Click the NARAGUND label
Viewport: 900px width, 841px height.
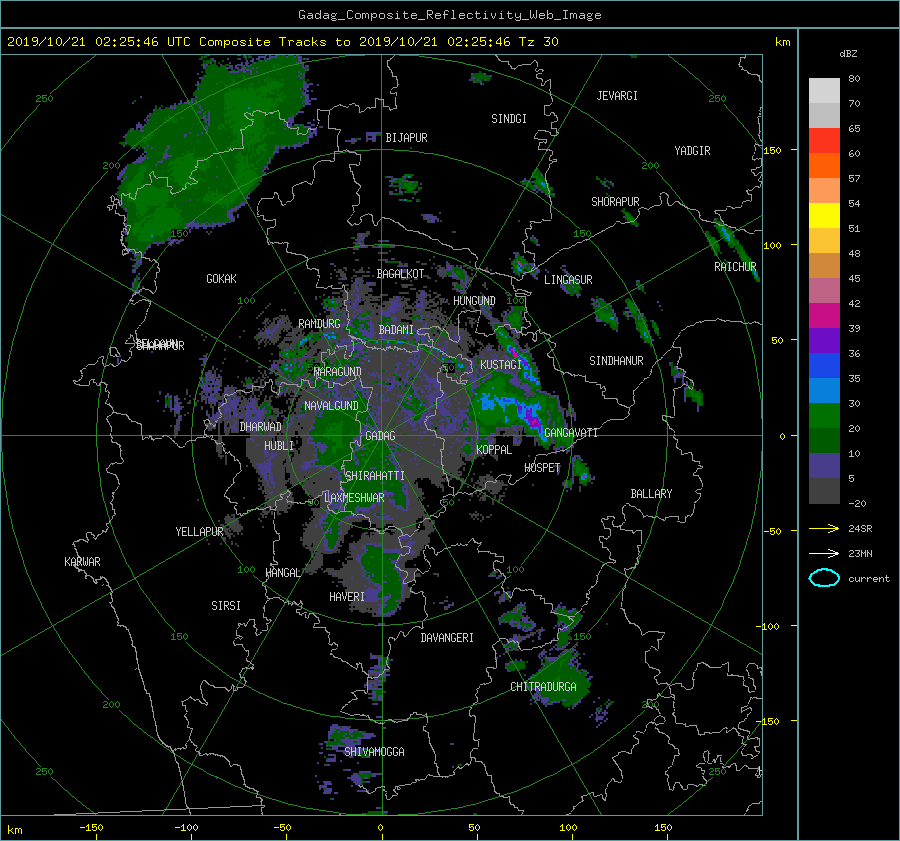tap(338, 372)
